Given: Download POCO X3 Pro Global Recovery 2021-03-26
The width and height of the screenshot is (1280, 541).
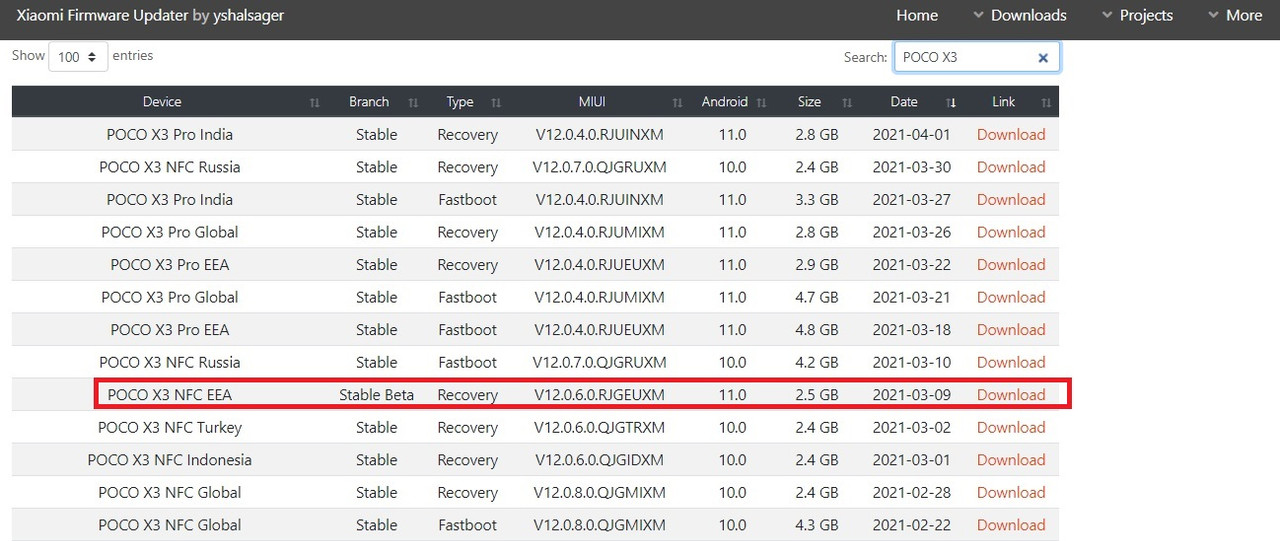Looking at the screenshot, I should pyautogui.click(x=1011, y=232).
